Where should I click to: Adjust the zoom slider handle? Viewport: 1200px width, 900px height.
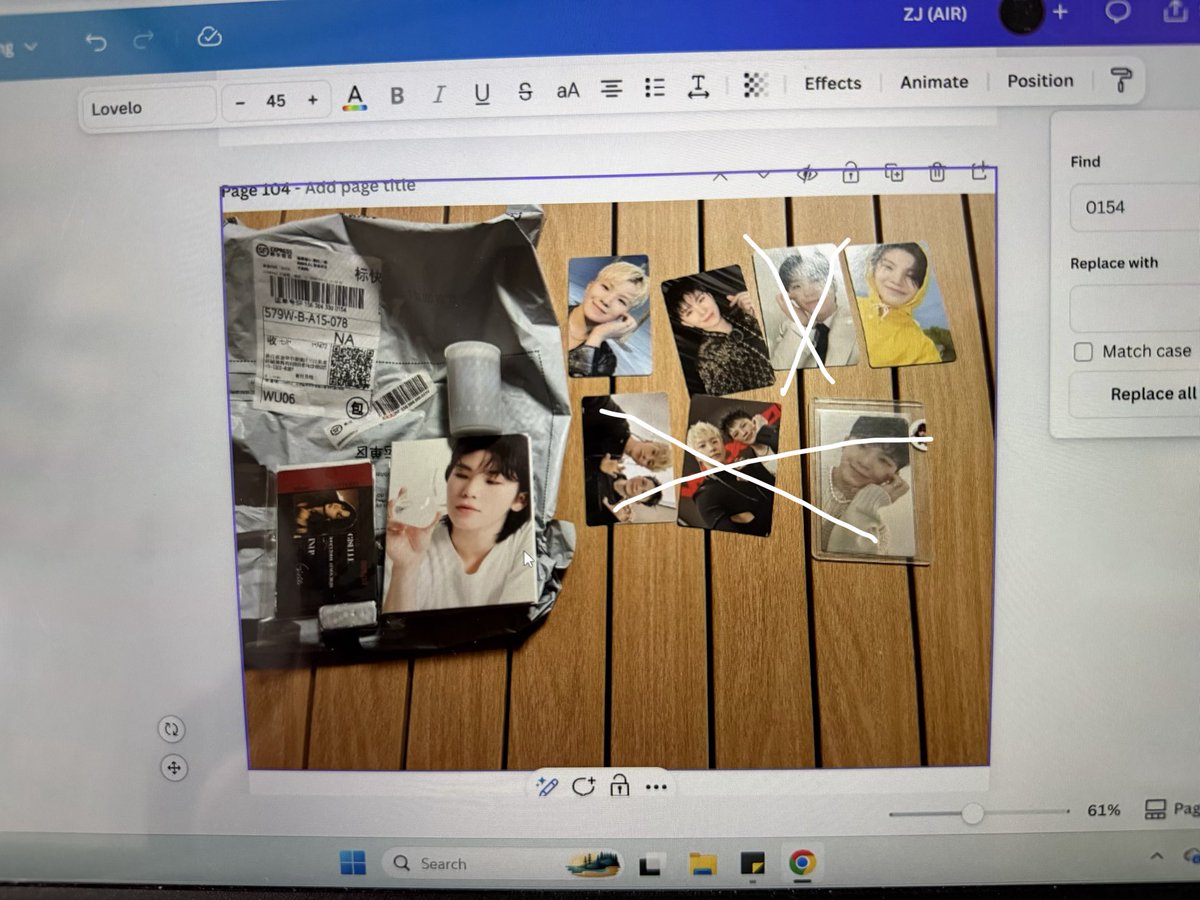972,814
